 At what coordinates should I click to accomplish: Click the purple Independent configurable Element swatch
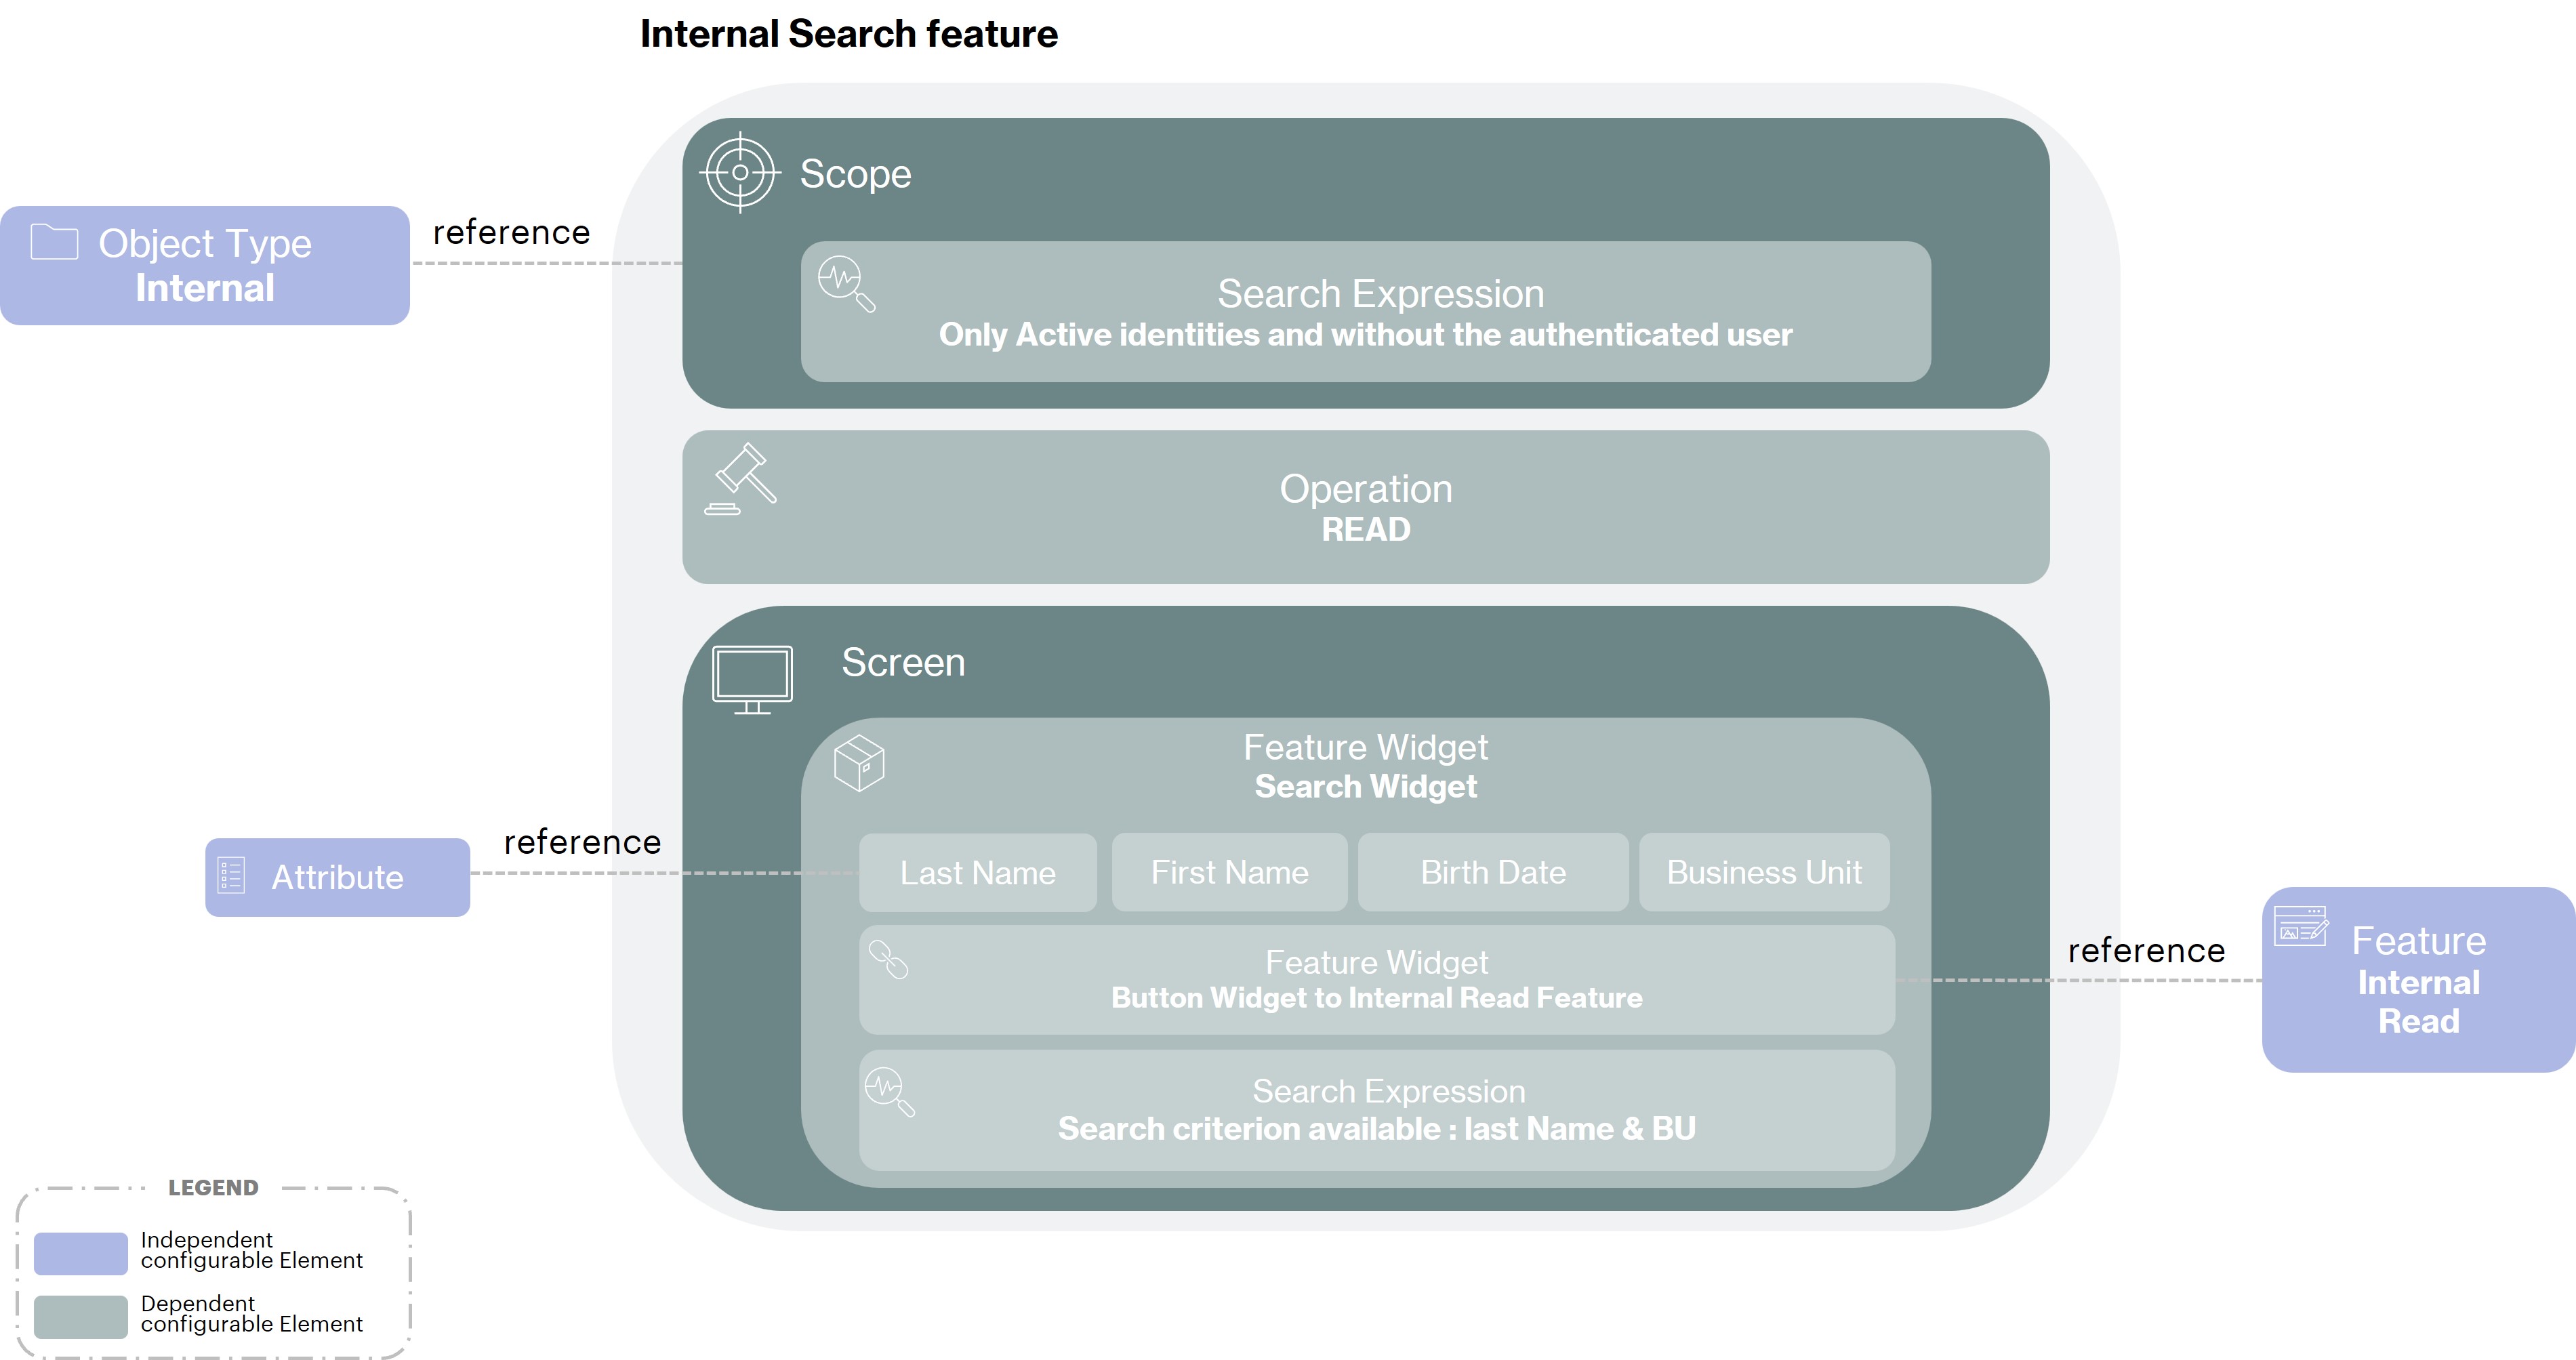click(80, 1253)
